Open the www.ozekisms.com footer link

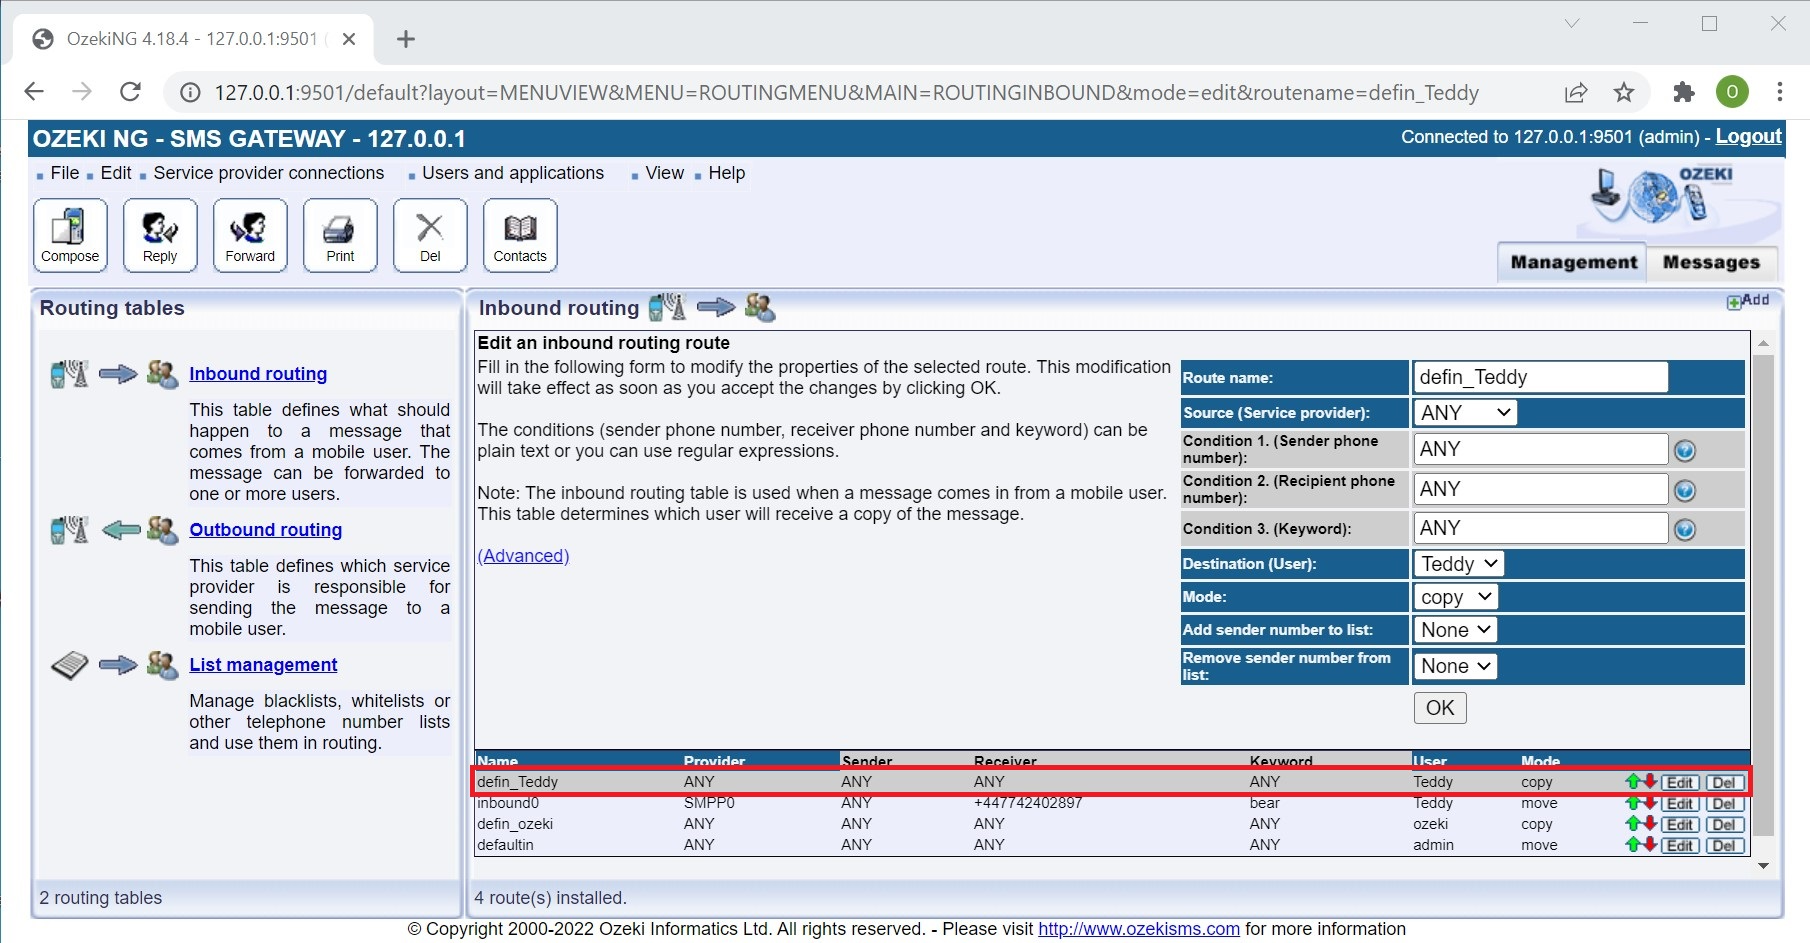coord(1139,929)
